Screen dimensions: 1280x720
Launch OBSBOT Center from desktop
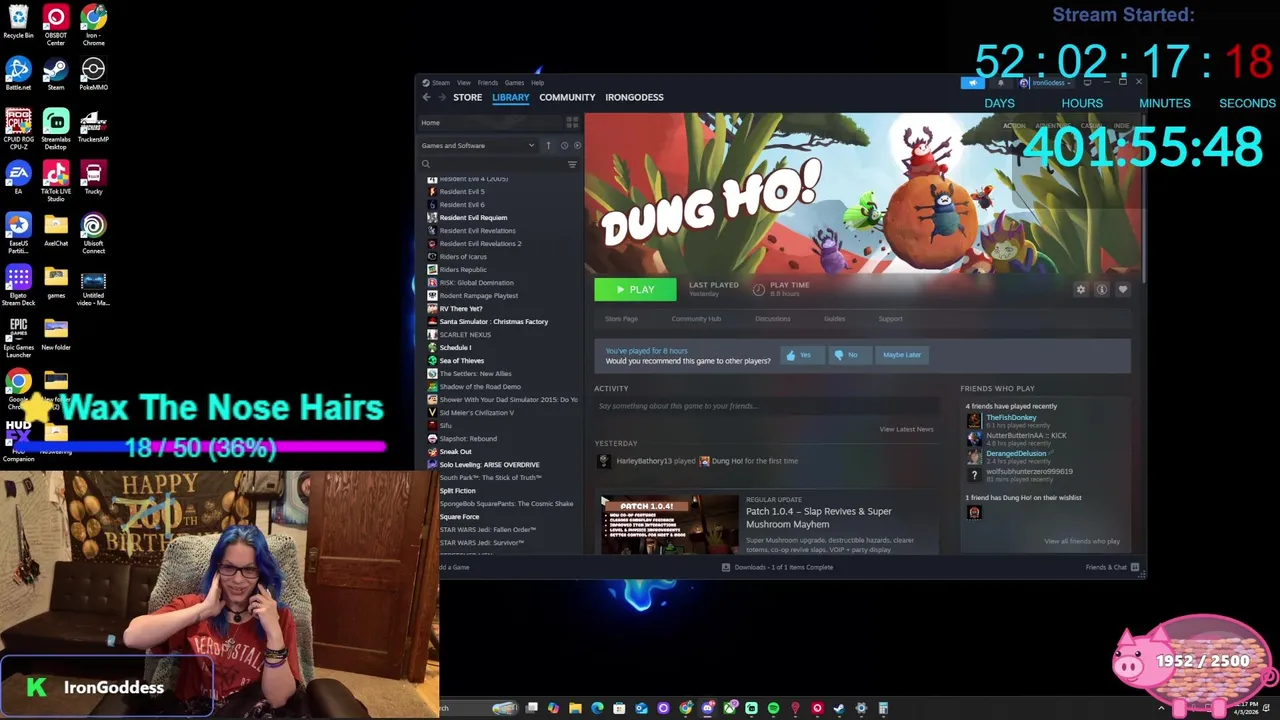point(56,24)
